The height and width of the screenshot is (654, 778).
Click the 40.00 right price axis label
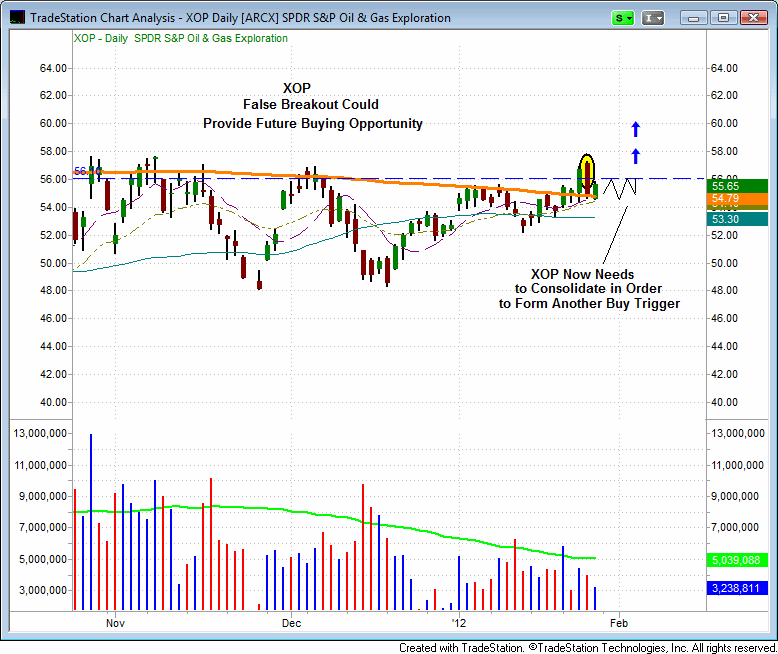click(724, 402)
